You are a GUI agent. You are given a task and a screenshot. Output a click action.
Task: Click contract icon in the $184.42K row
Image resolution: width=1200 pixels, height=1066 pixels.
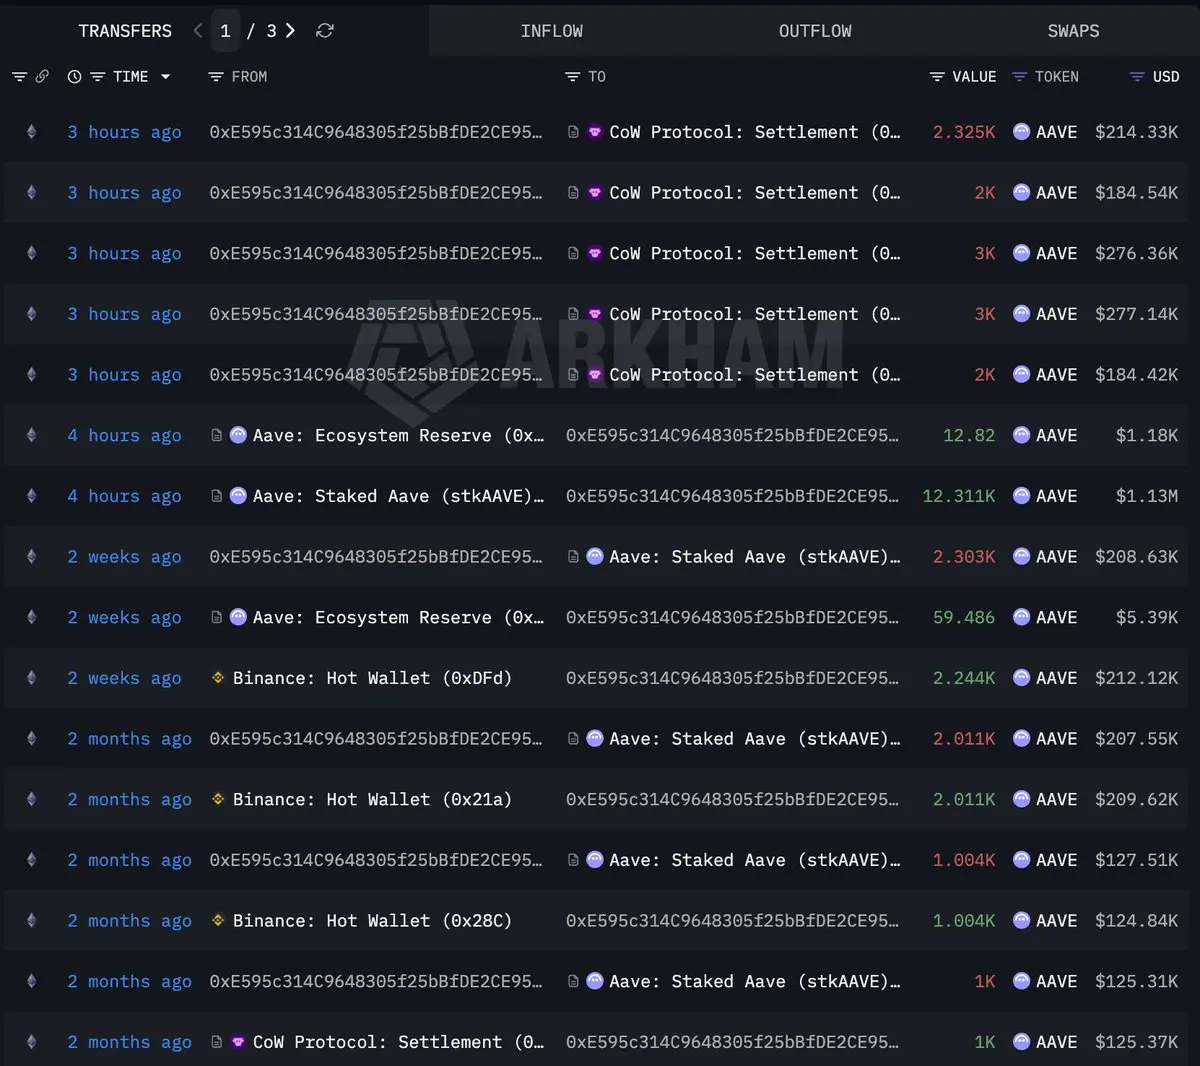coord(573,375)
